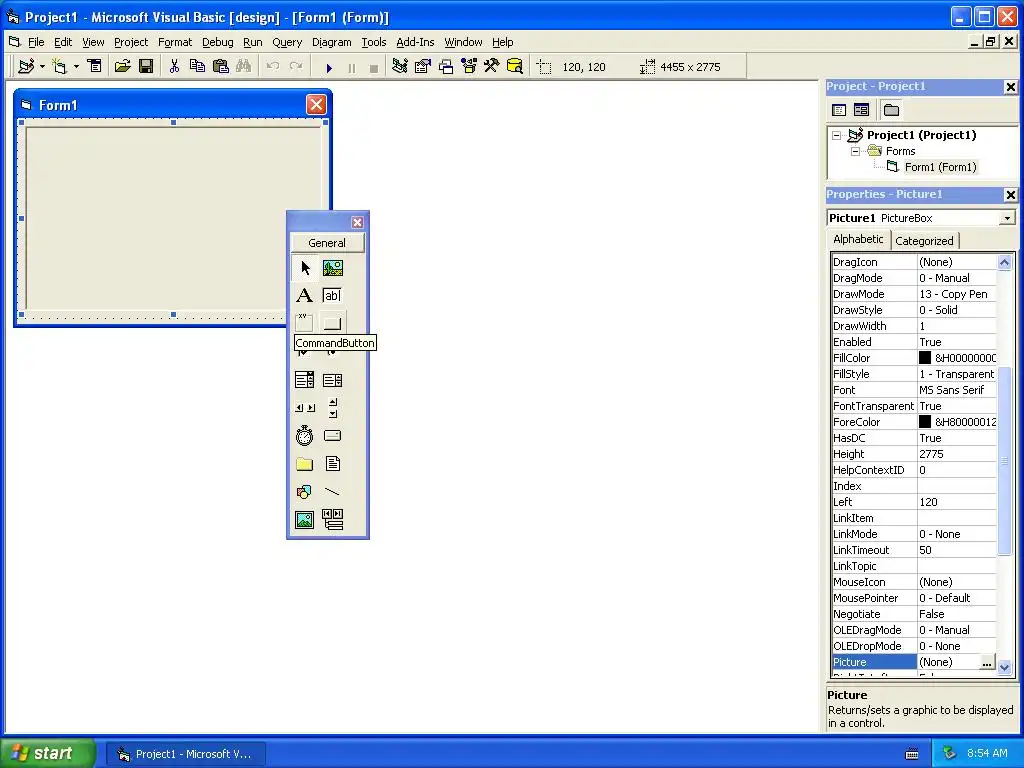Open the Diagram menu

[x=332, y=42]
